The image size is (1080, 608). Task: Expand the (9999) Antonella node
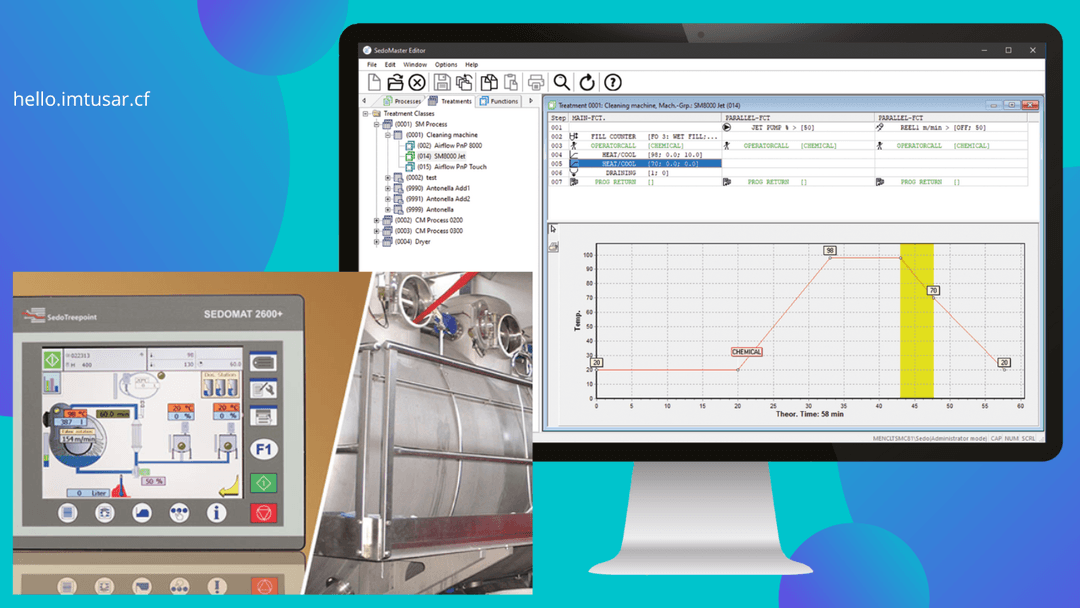[x=388, y=209]
